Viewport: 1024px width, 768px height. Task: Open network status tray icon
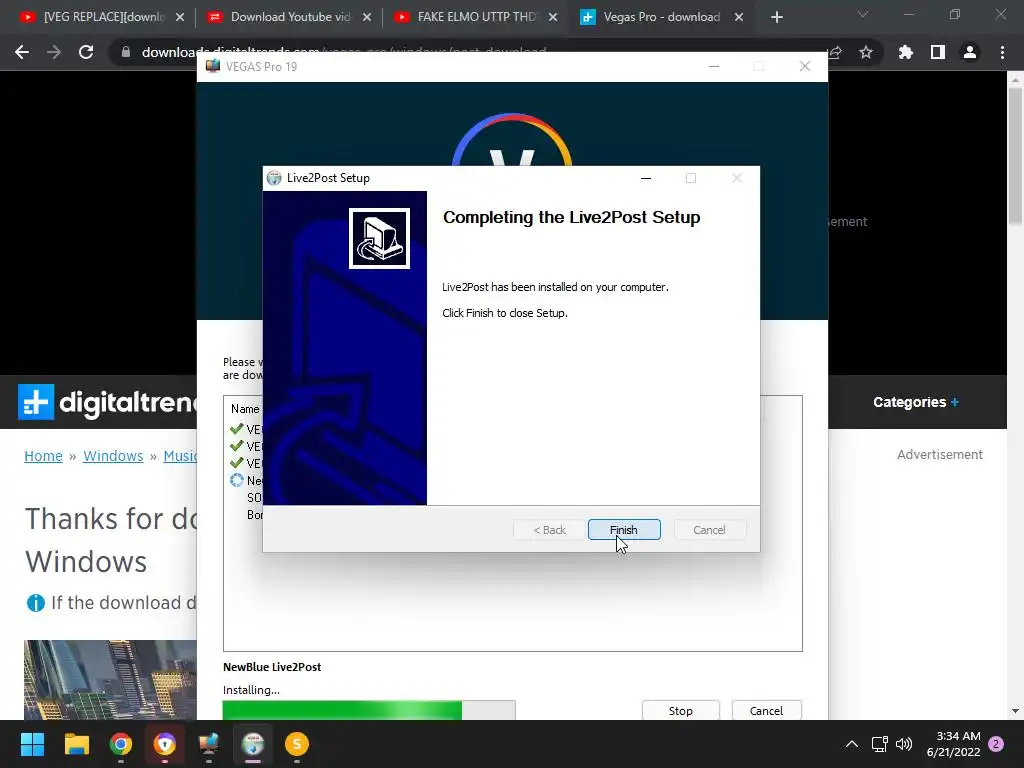880,744
